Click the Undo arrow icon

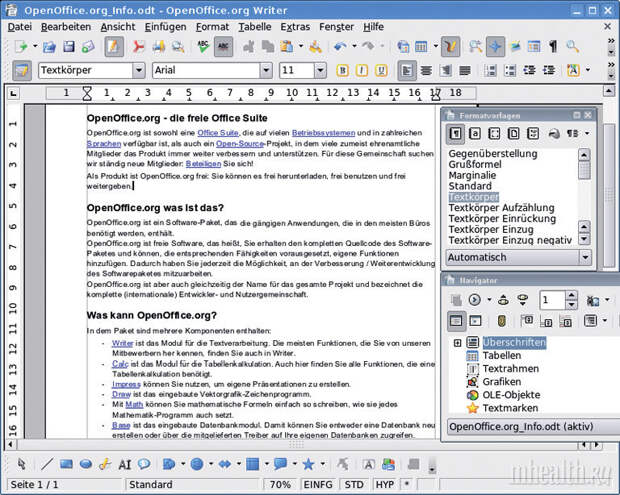tap(340, 47)
